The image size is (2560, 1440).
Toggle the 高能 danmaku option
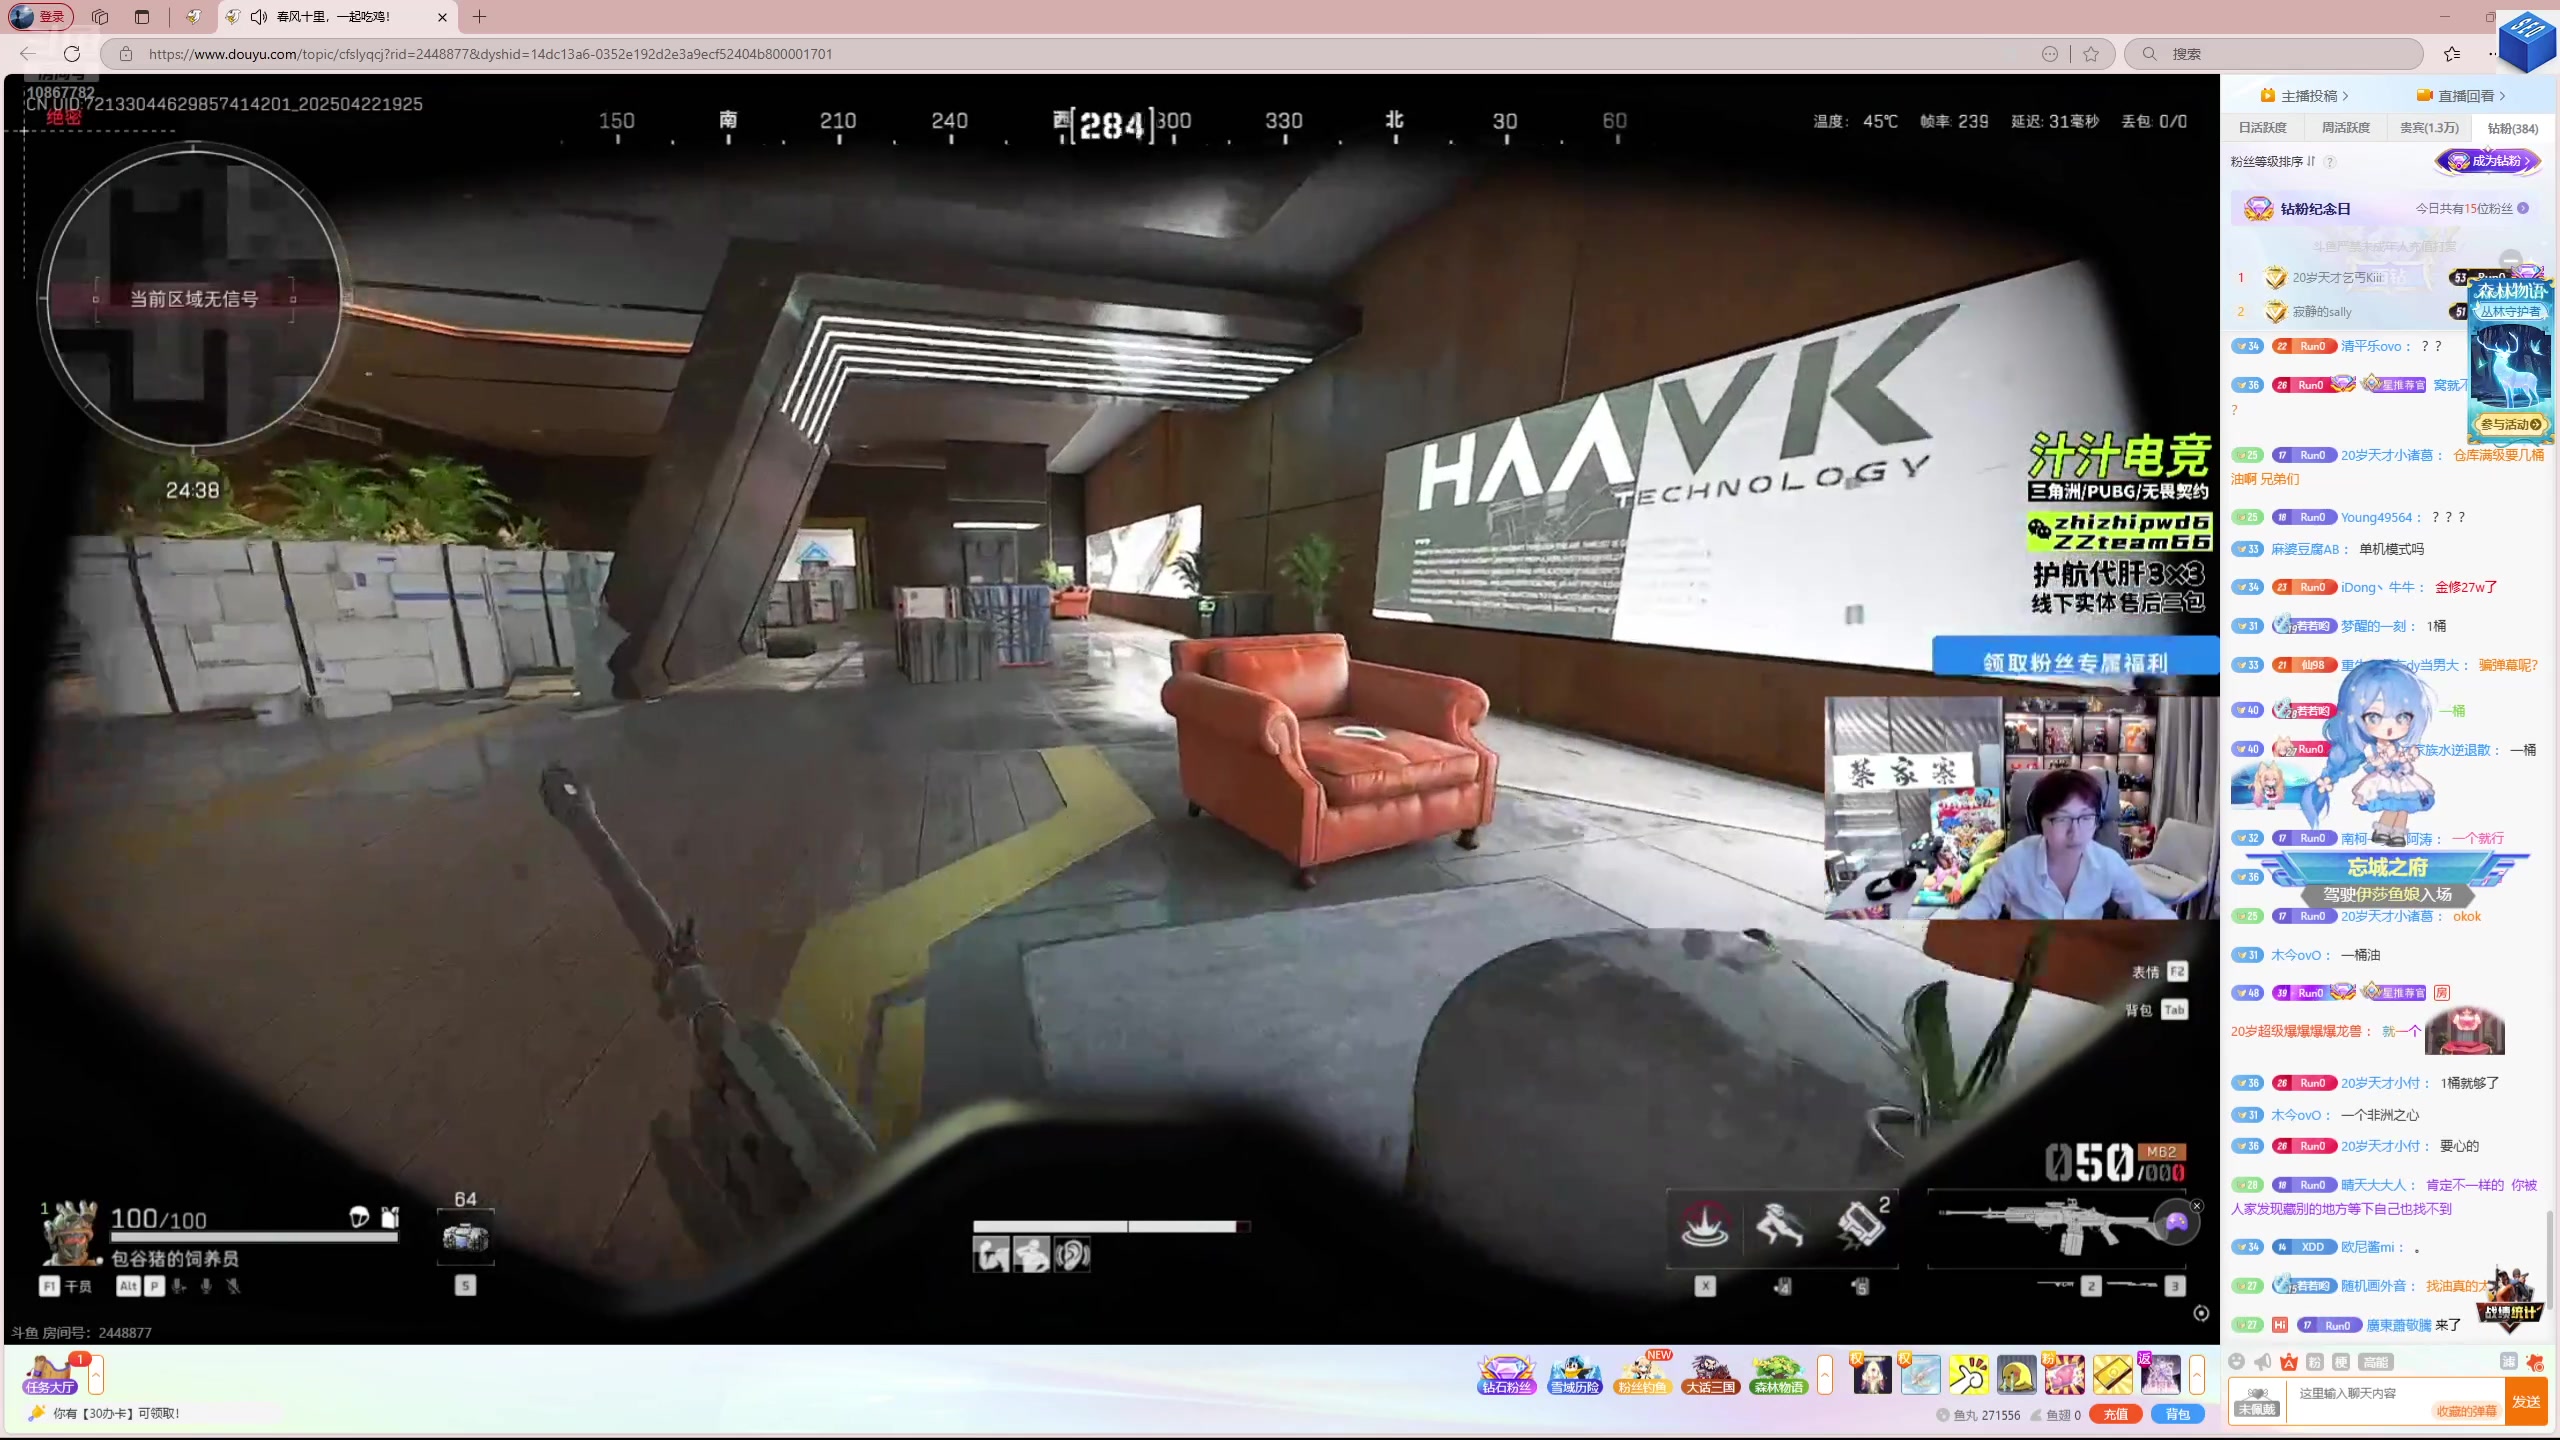[2375, 1362]
